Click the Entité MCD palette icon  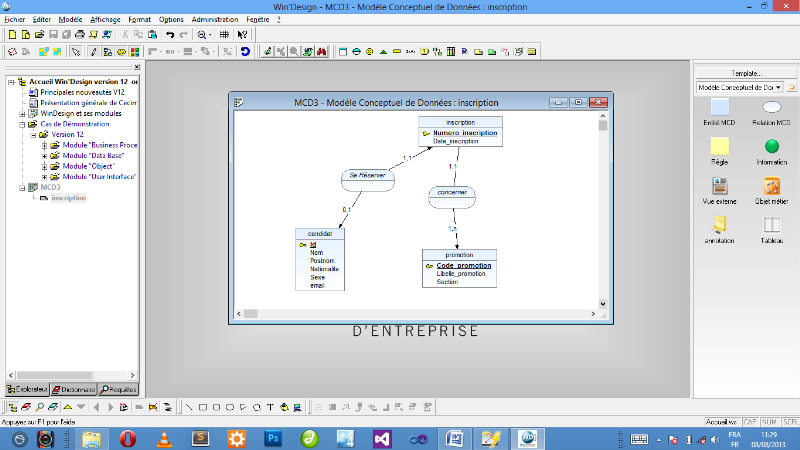tap(719, 108)
